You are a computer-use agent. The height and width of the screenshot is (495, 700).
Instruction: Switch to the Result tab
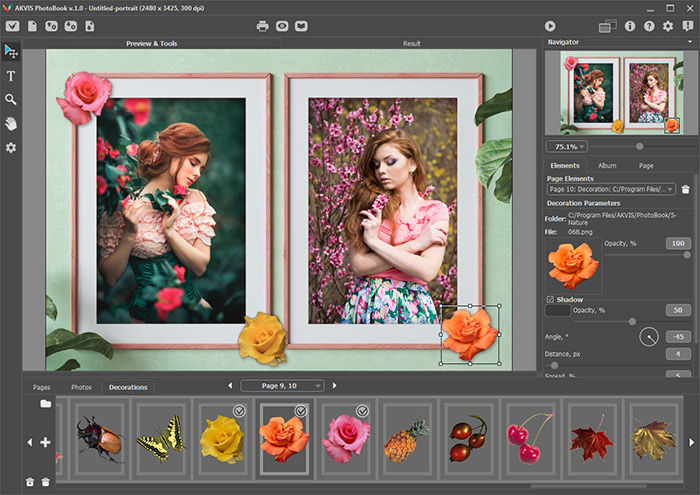point(412,43)
